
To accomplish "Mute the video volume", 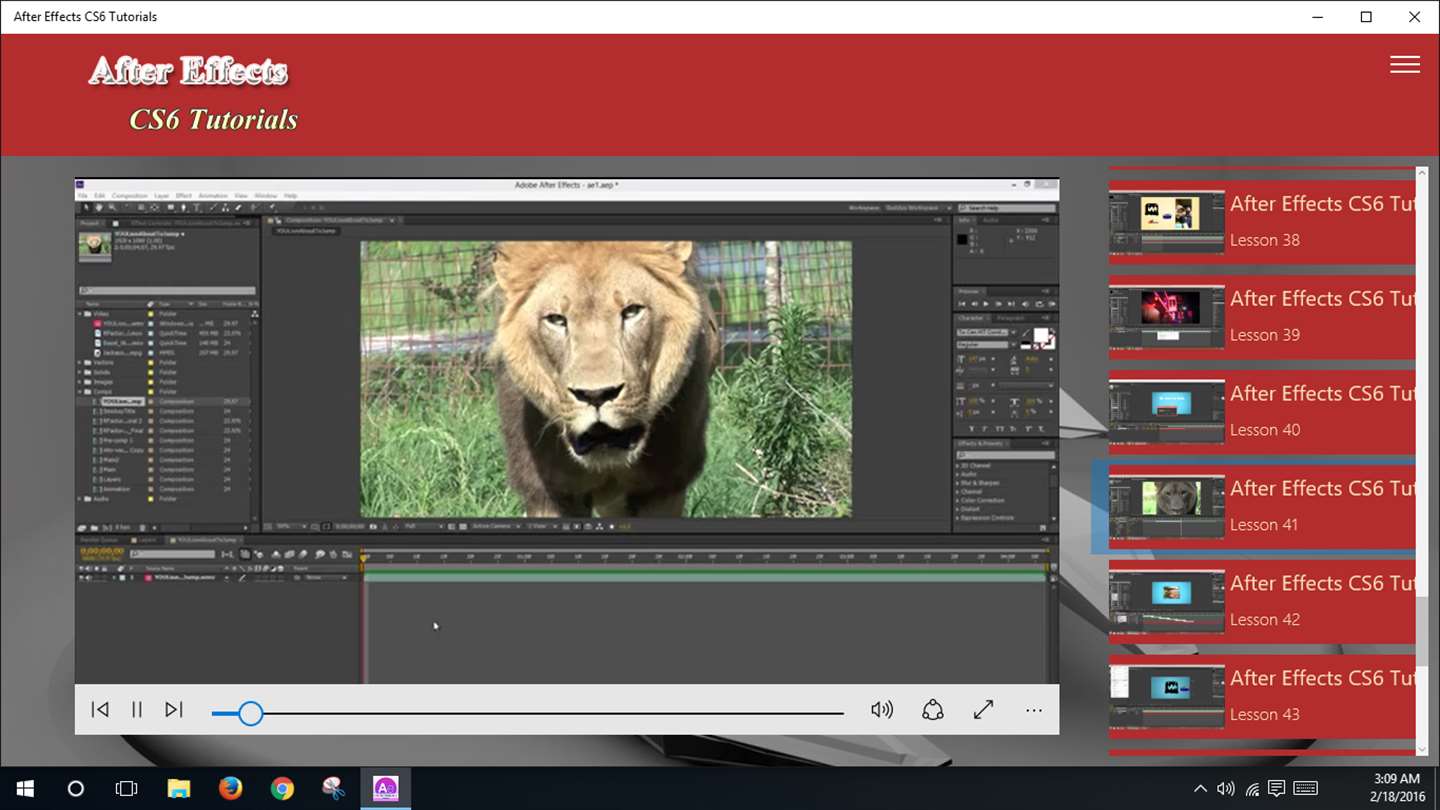I will (881, 710).
